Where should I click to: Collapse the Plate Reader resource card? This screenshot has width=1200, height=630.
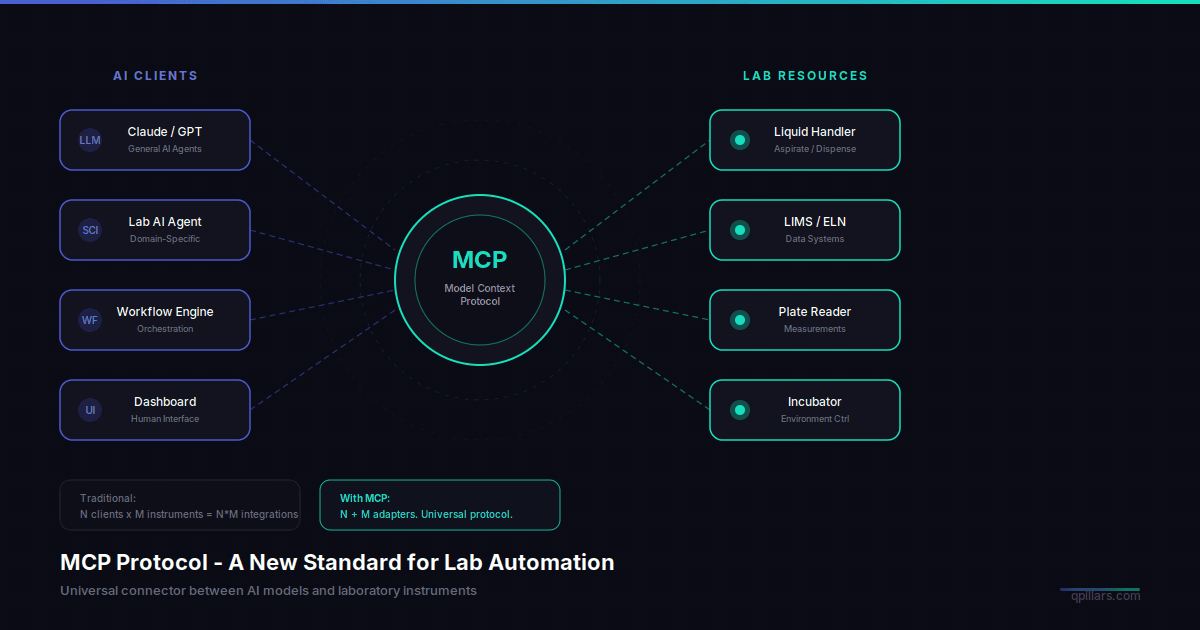(x=805, y=320)
